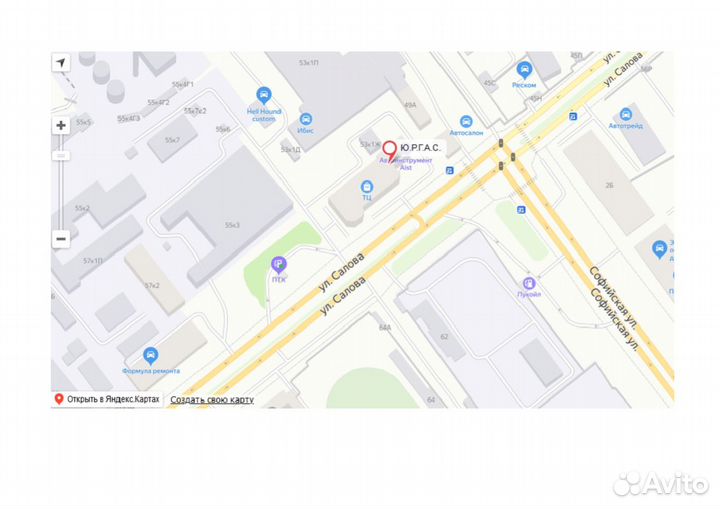Click the Ю.Р.Г.А.С. label balloon
Viewport: 720px width, 509px height.
pos(420,148)
